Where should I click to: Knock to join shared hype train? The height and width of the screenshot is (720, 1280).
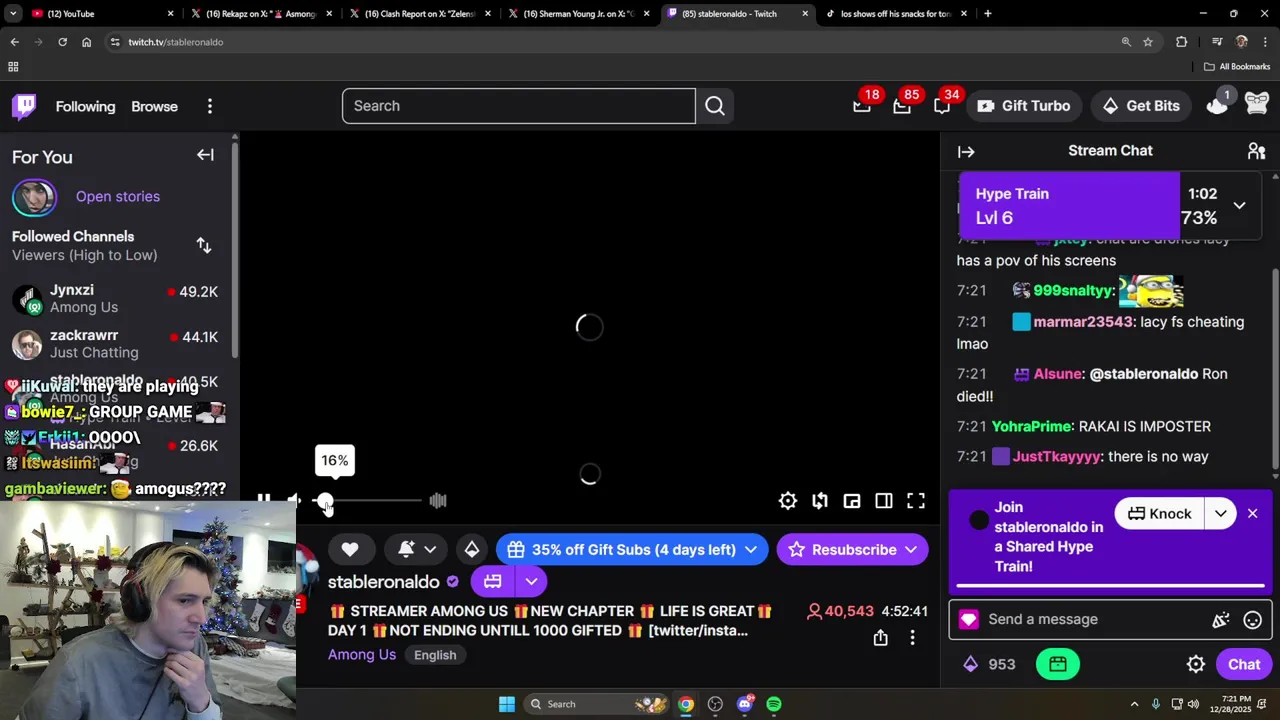(x=1160, y=514)
